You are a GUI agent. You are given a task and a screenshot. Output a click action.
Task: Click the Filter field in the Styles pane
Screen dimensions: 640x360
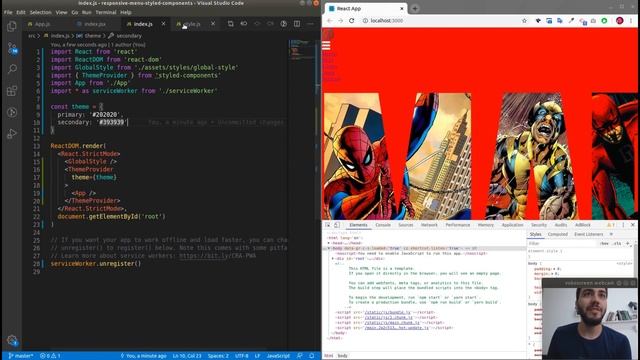[x=562, y=244]
